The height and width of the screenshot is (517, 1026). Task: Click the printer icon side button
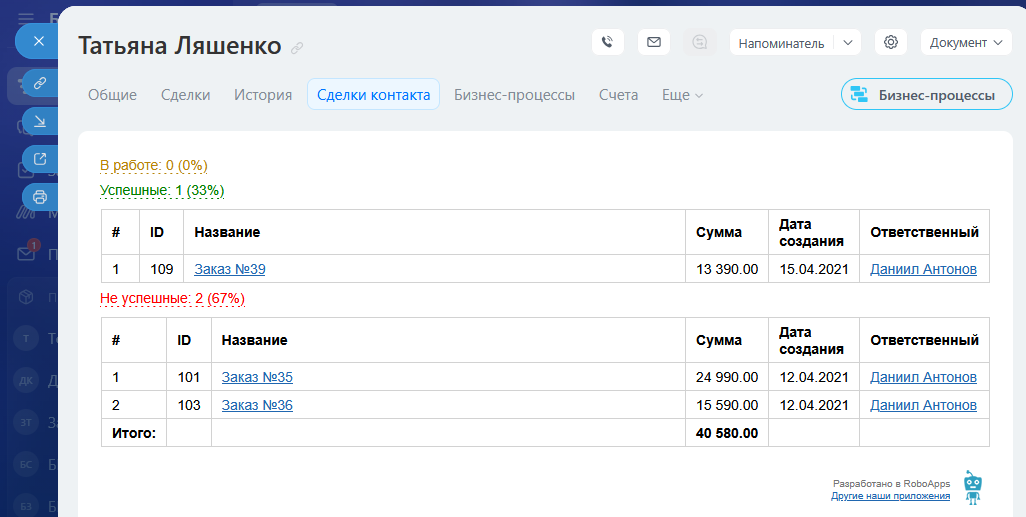(x=40, y=196)
